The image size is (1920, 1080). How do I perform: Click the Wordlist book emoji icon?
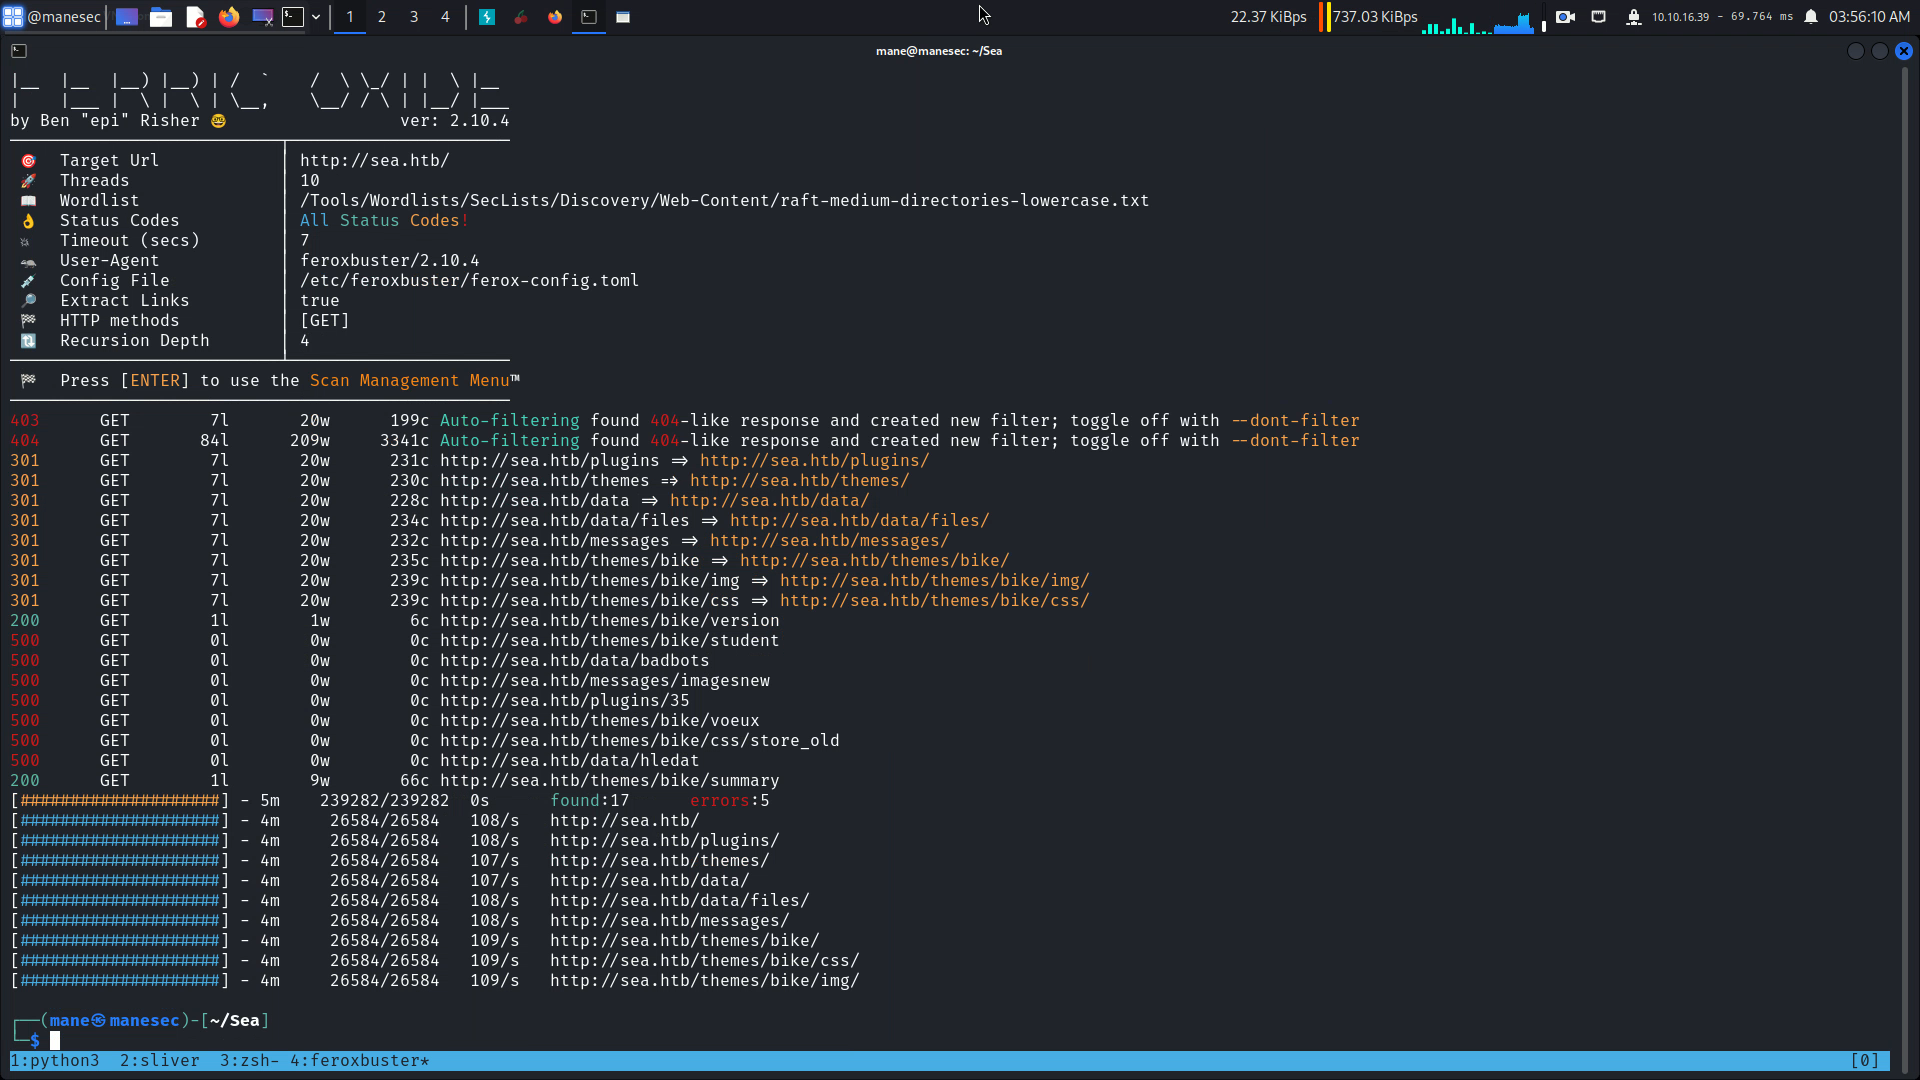pos(29,201)
